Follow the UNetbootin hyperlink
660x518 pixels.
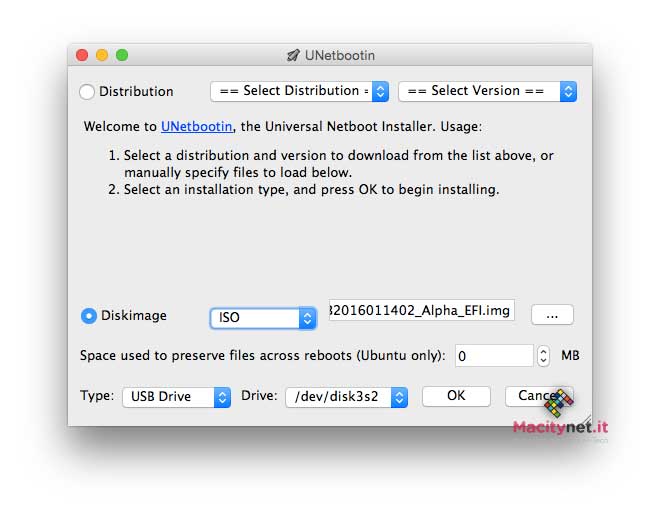pos(197,126)
